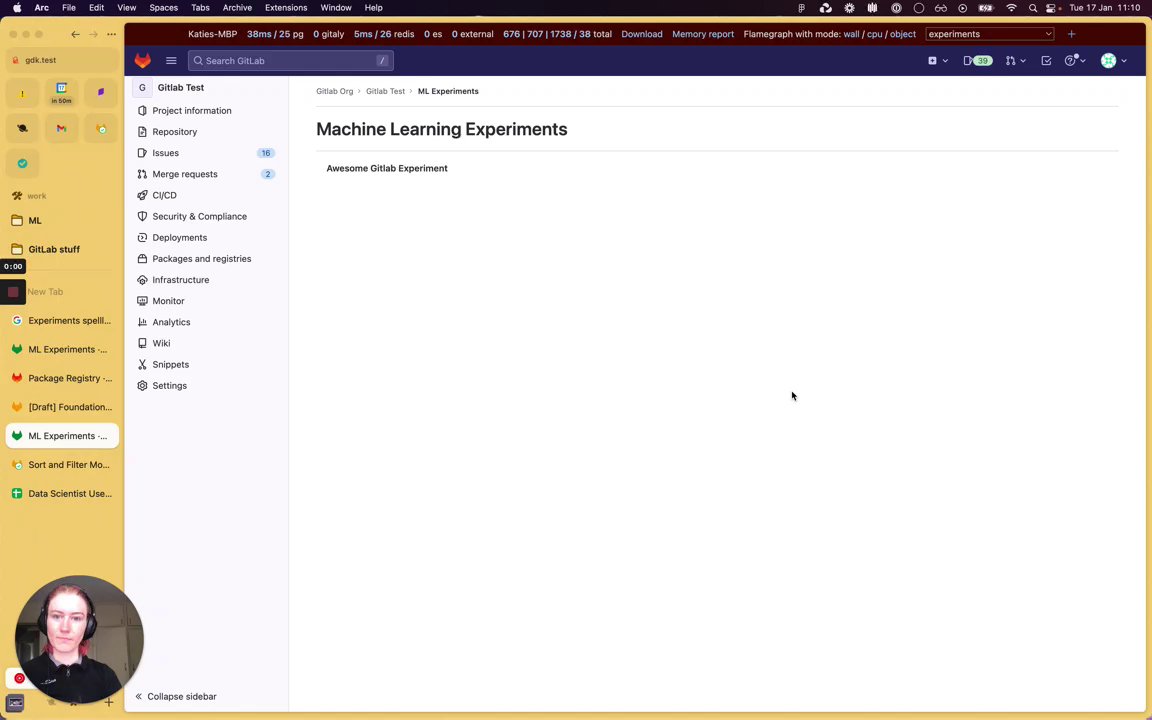Open the merge requests header dropdown
The width and height of the screenshot is (1152, 720).
pos(1015,61)
